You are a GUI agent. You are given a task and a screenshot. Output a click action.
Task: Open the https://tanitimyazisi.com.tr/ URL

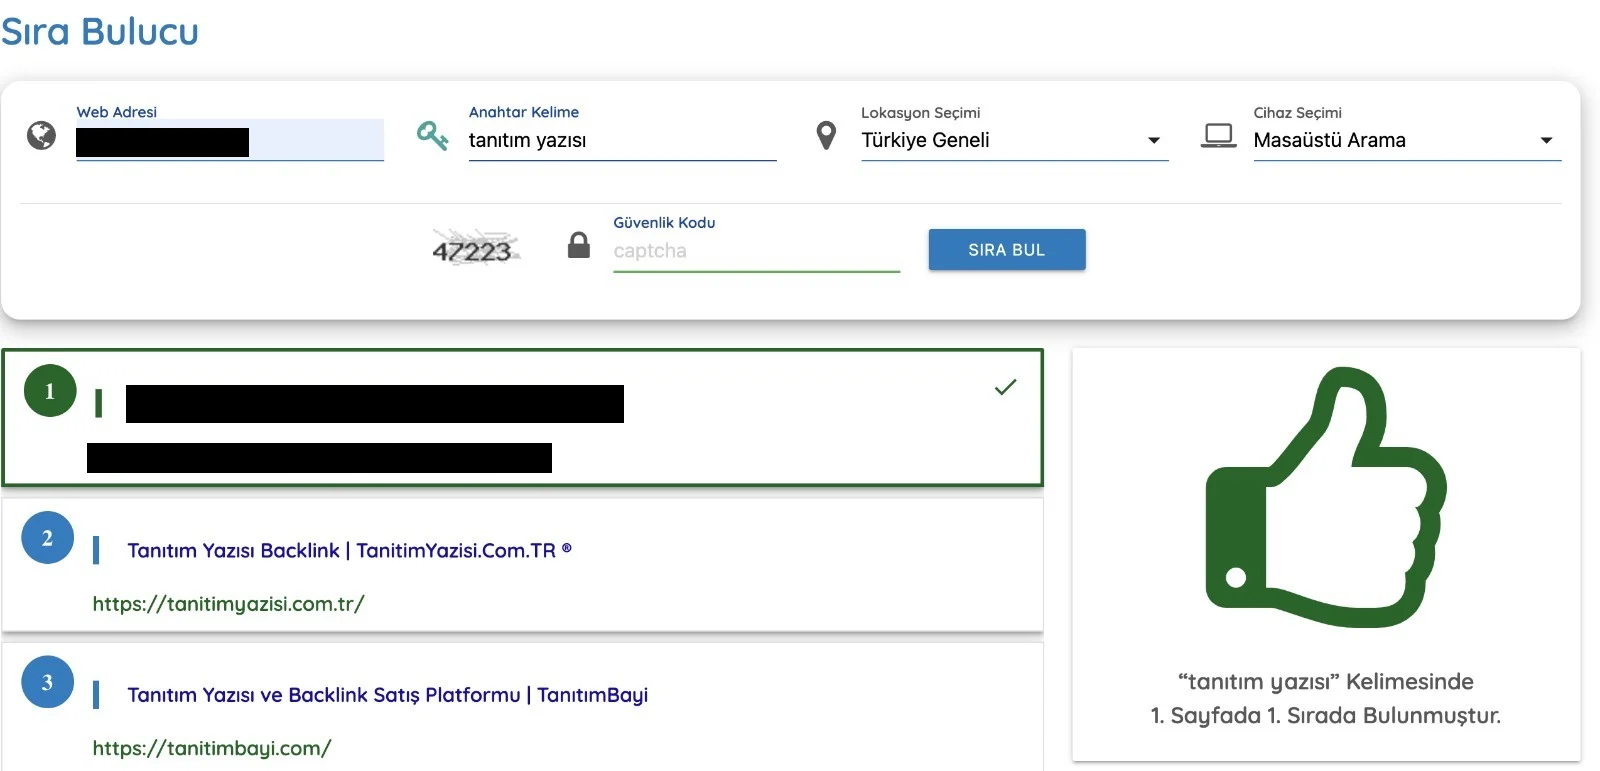click(x=228, y=604)
